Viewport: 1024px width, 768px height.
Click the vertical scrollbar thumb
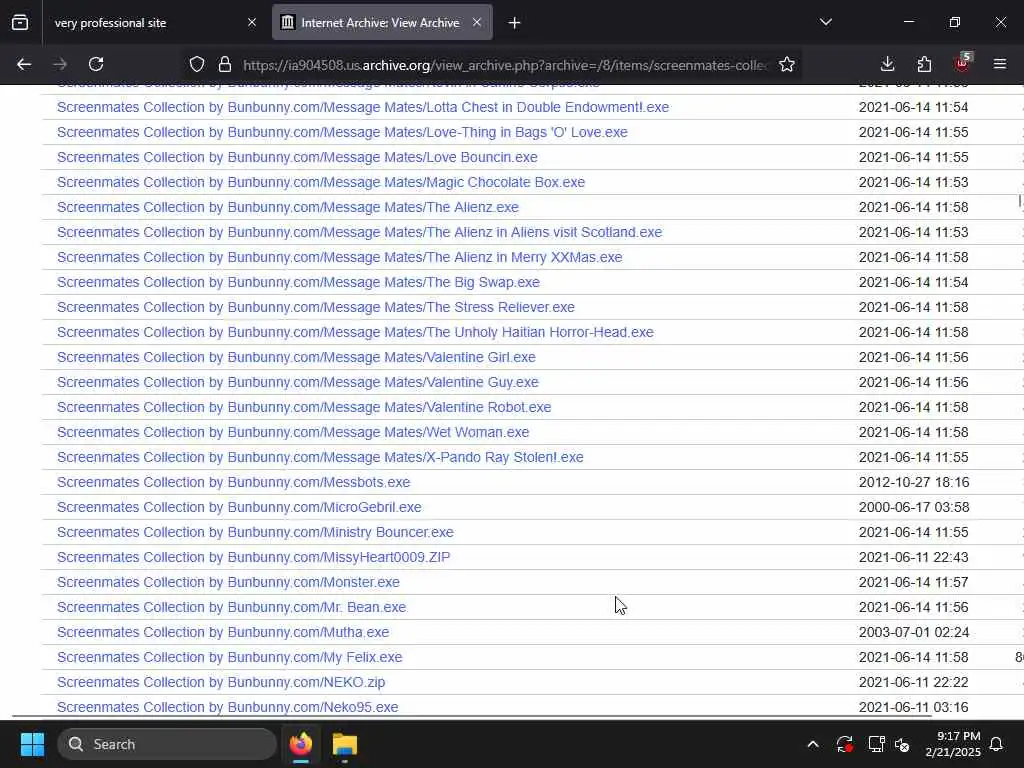point(1020,200)
